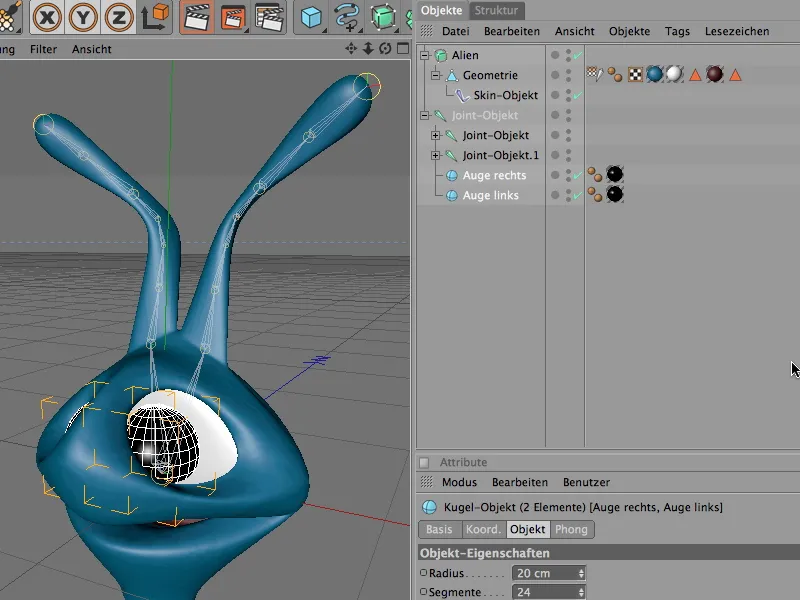Viewport: 800px width, 600px height.
Task: Click the viewport zoom camera icon
Action: [x=368, y=48]
